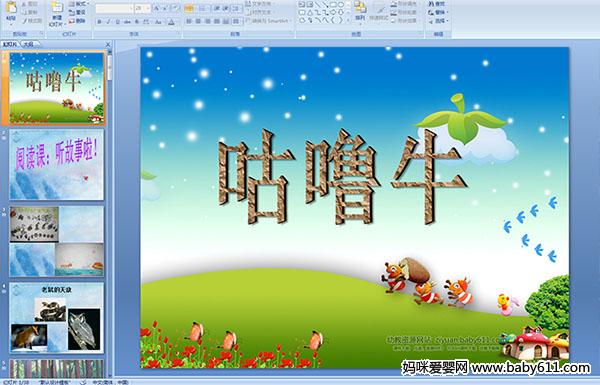Click the Delete slide button
The height and width of the screenshot is (385, 600).
click(77, 21)
